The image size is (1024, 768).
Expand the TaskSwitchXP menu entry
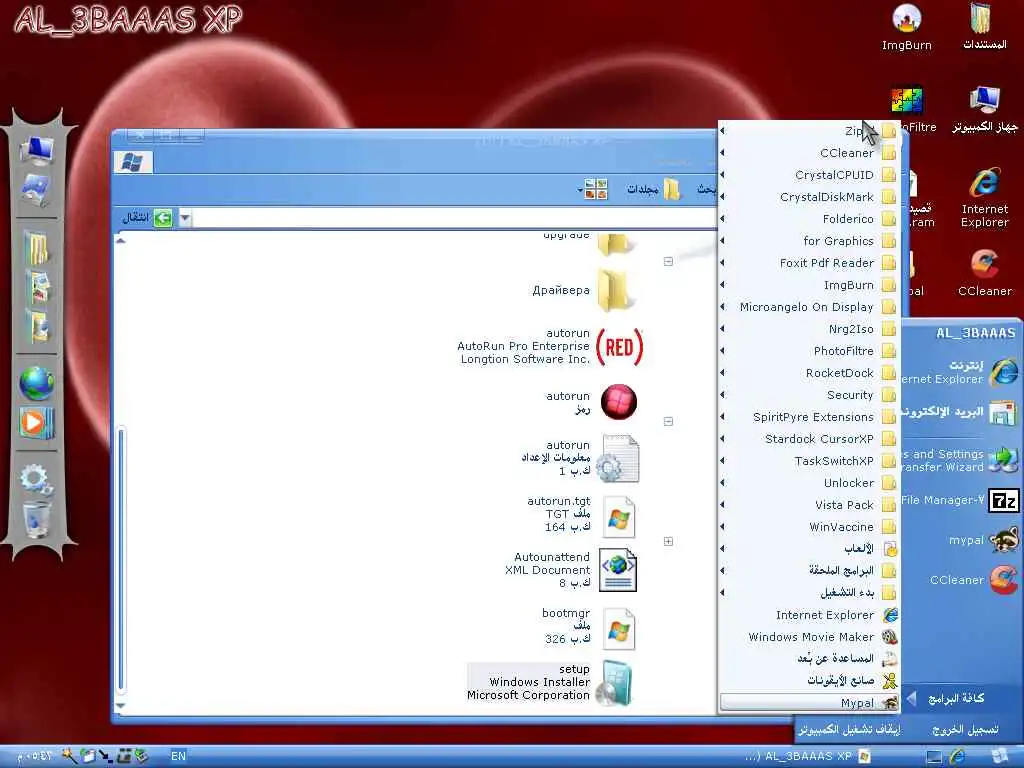[x=809, y=461]
